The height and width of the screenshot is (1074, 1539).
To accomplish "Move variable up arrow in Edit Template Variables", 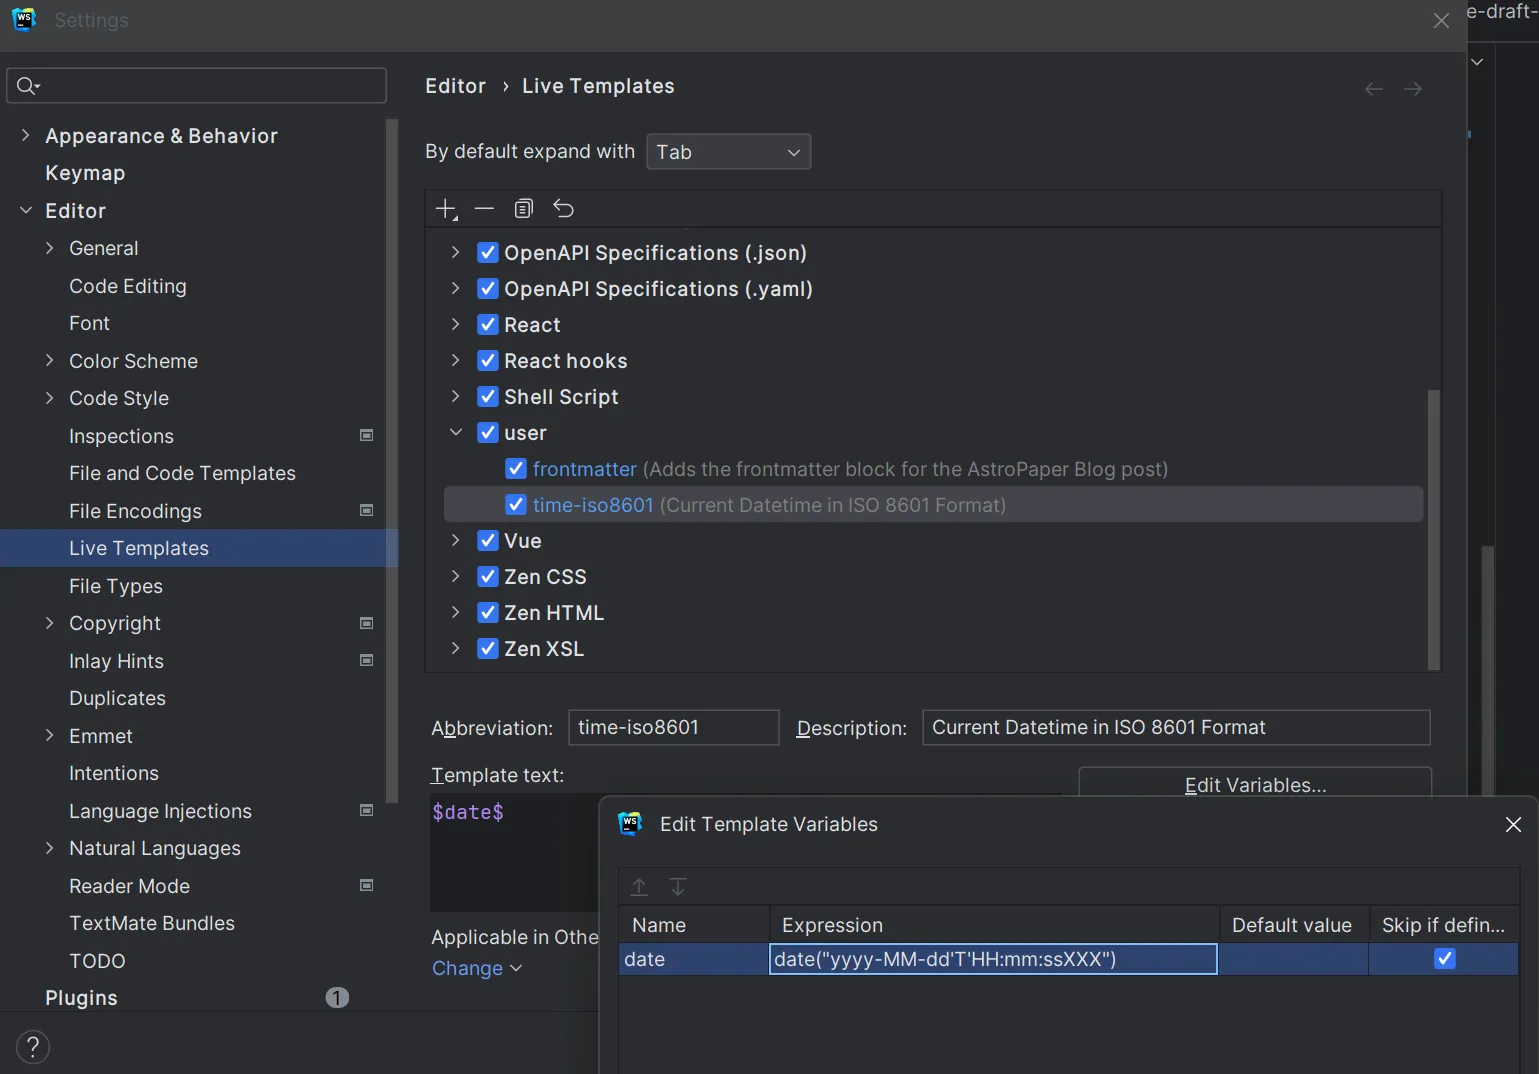I will click(639, 887).
